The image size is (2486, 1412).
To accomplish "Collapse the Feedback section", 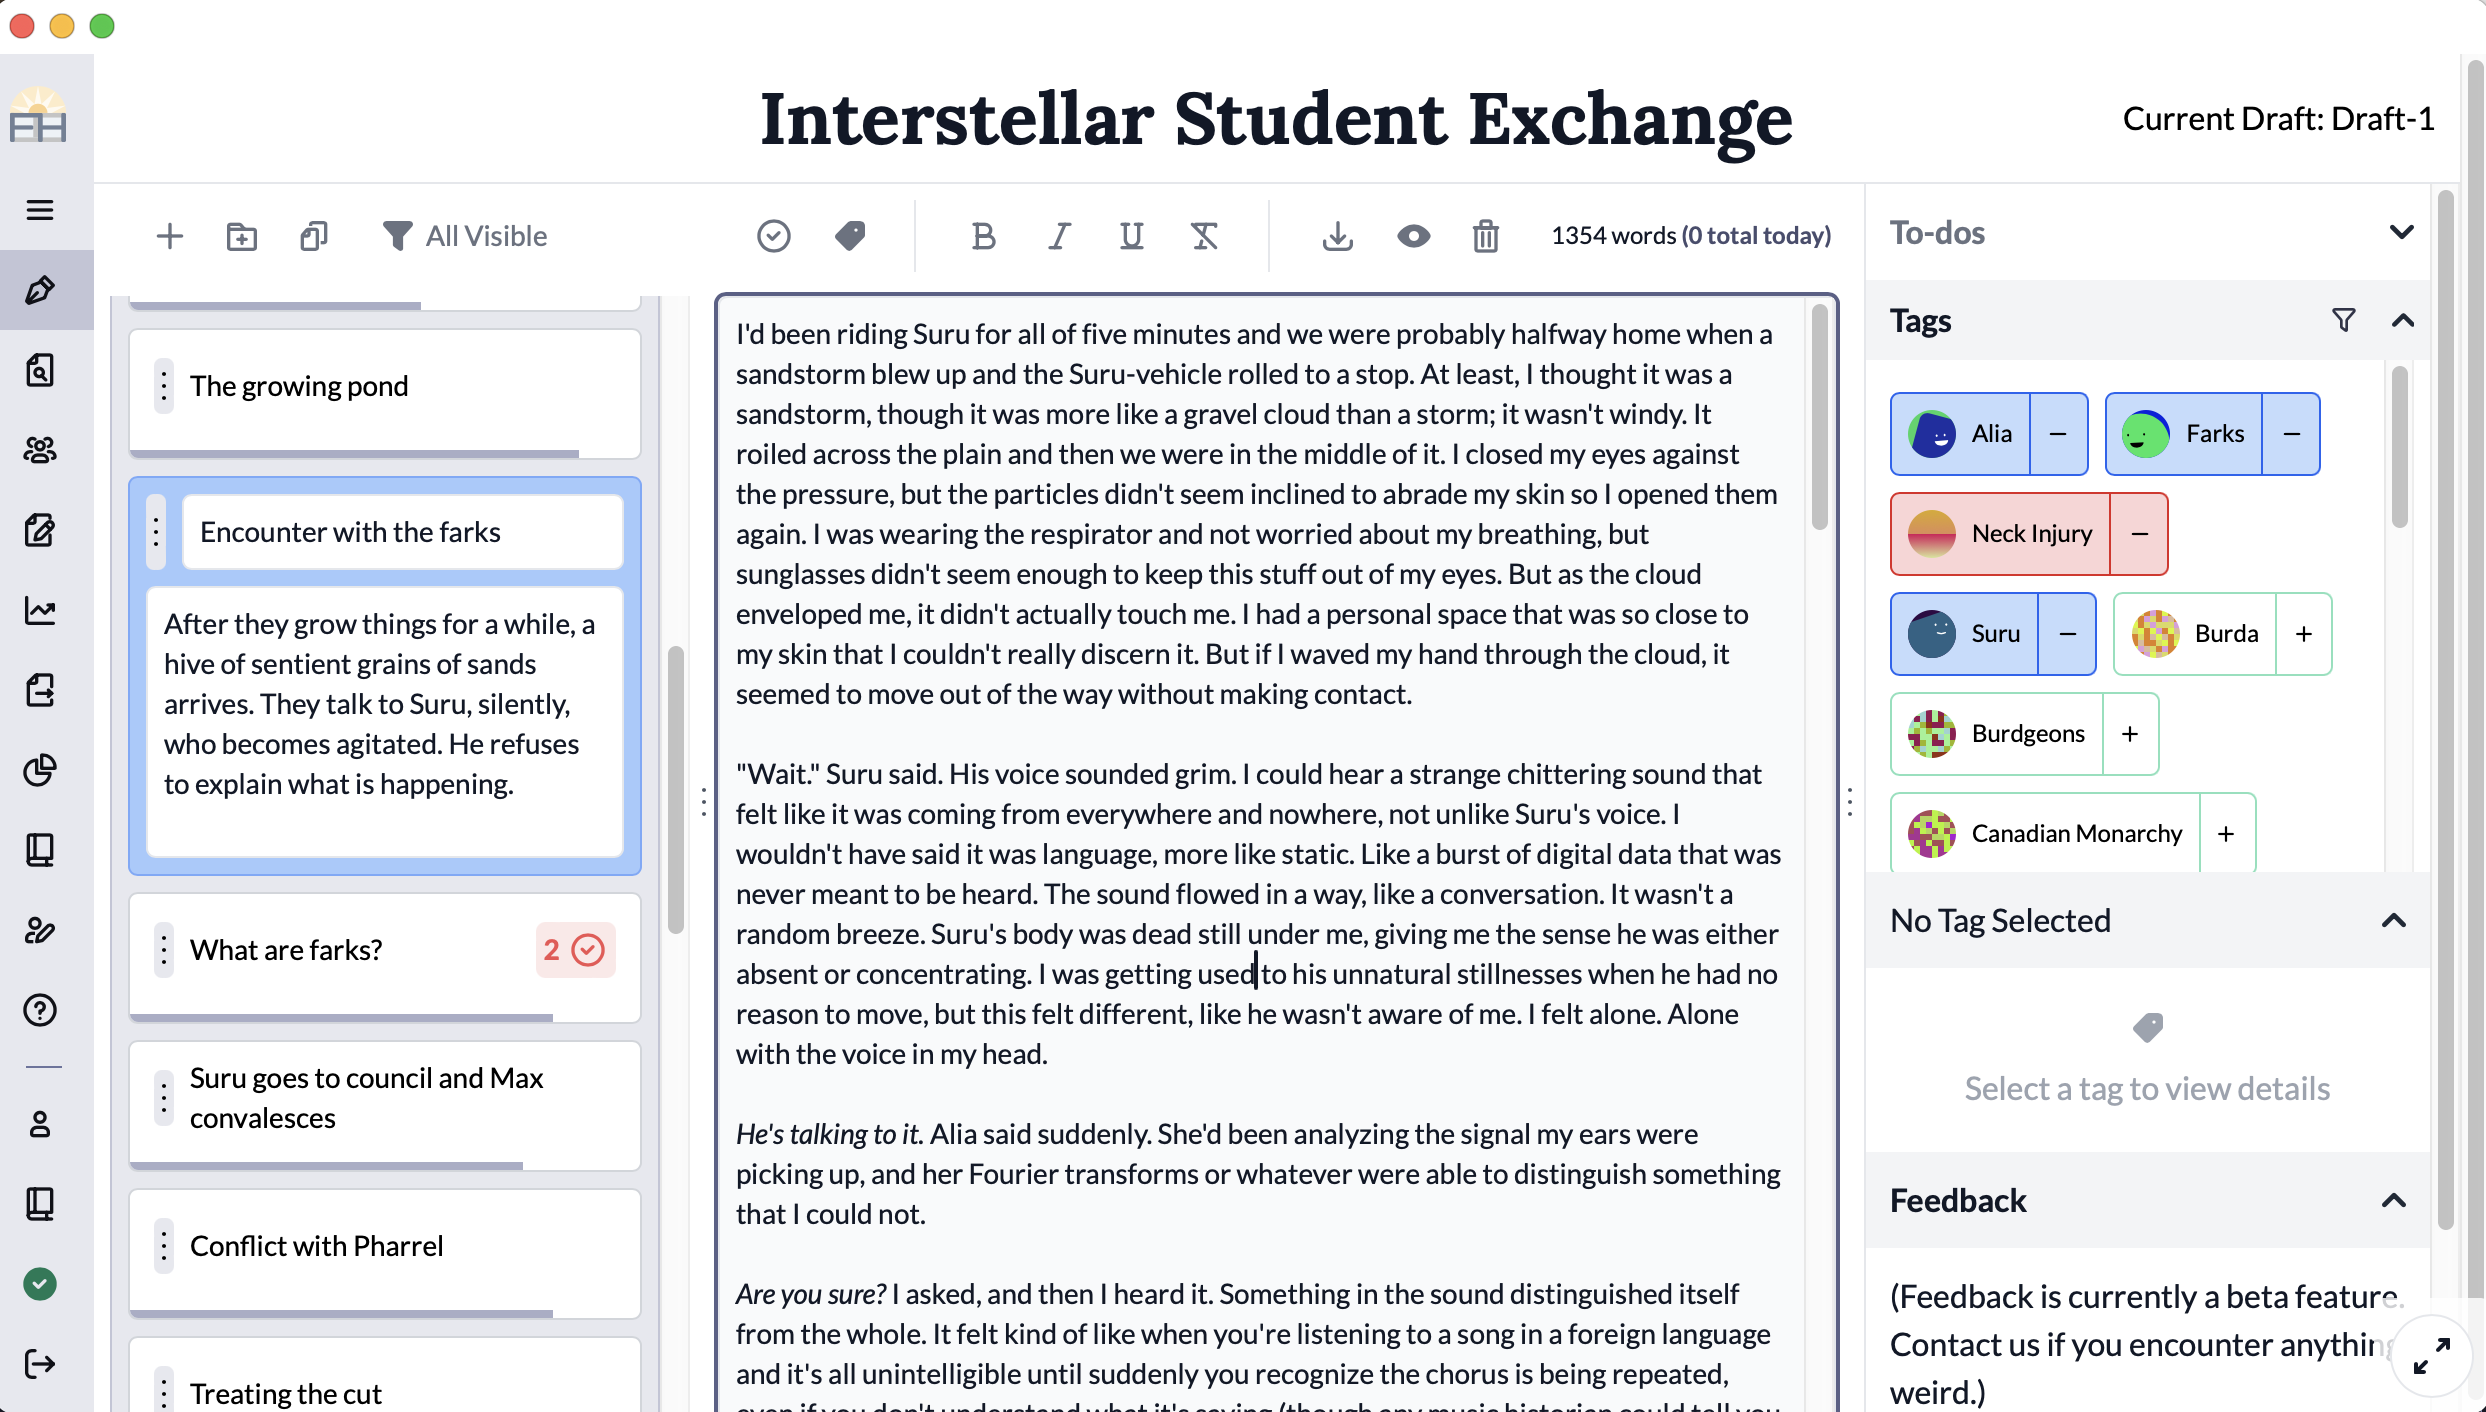I will tap(2394, 1200).
